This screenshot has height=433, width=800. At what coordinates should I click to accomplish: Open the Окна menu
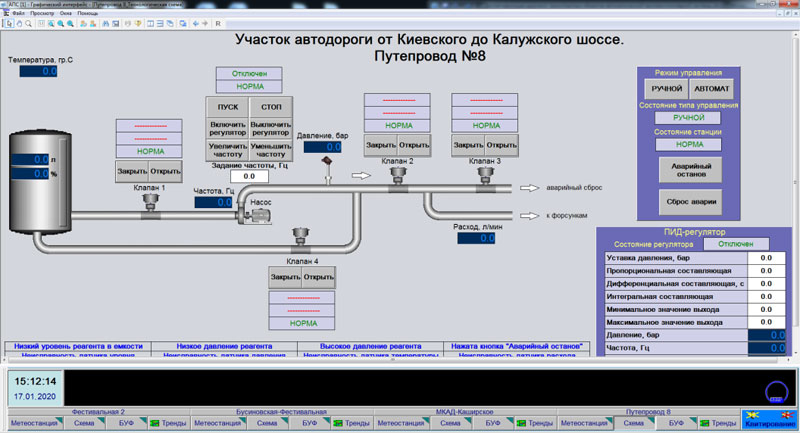tap(66, 13)
